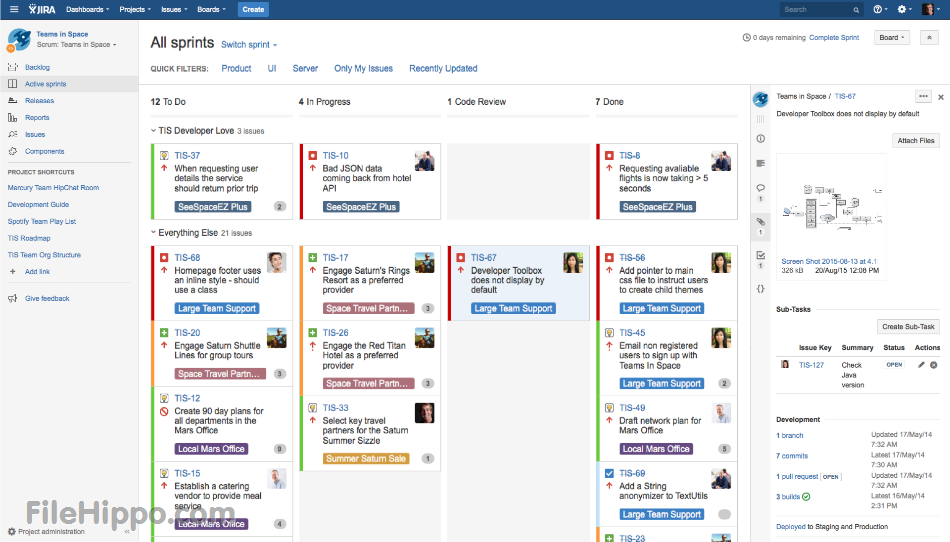Show the comments speech bubble section
This screenshot has width=950, height=542.
point(760,187)
